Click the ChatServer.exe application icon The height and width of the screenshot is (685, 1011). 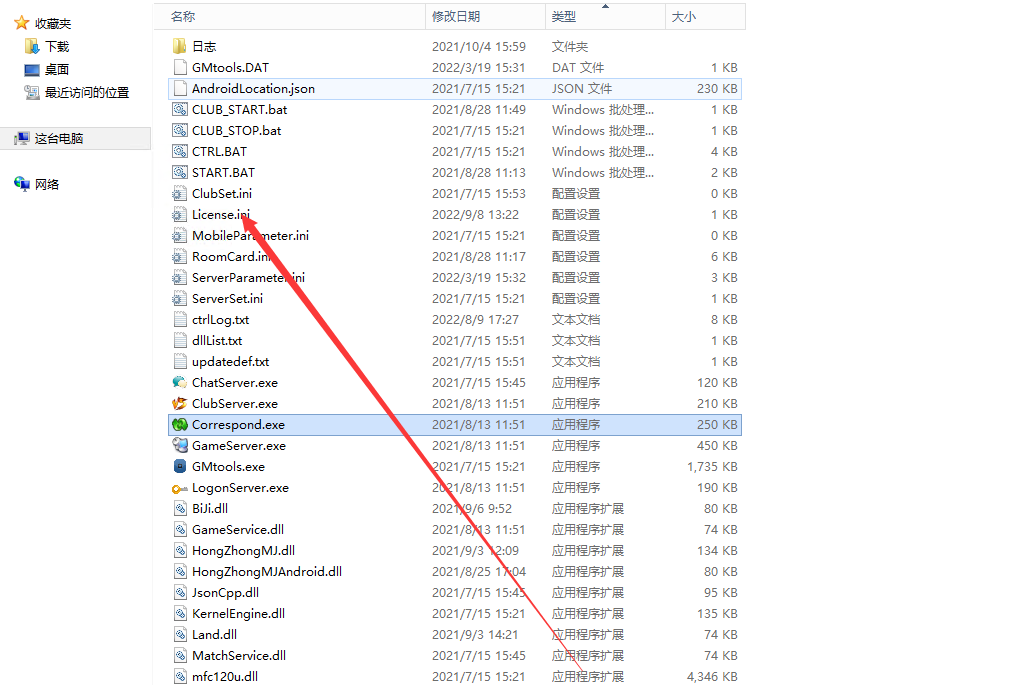(180, 383)
